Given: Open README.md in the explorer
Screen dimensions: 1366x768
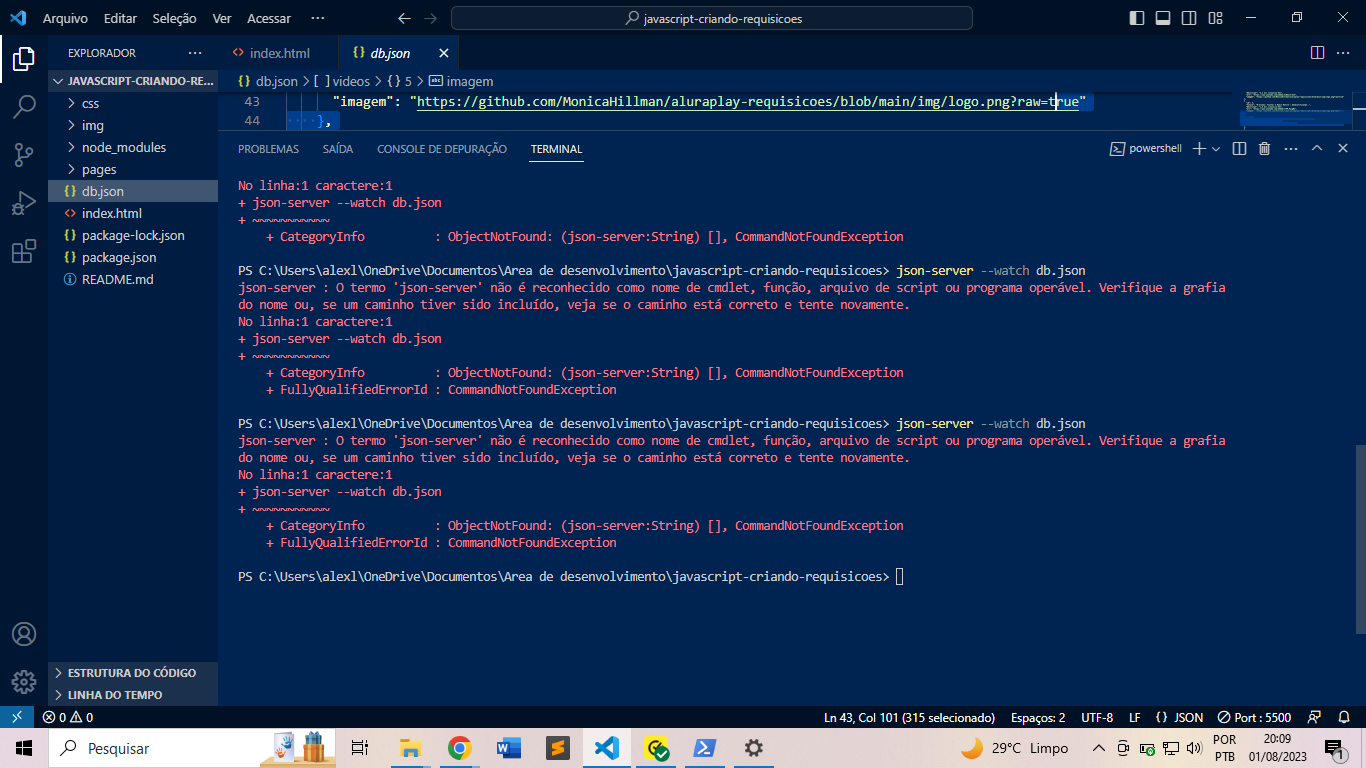Looking at the screenshot, I should [133, 279].
